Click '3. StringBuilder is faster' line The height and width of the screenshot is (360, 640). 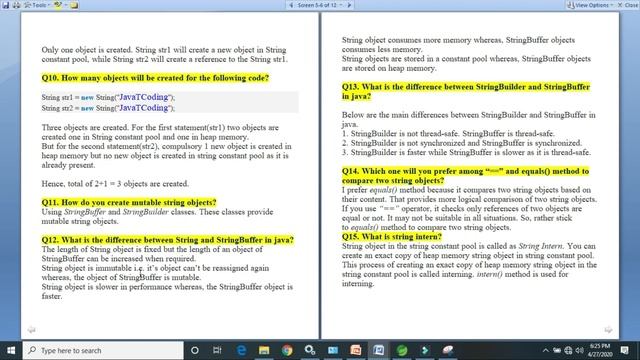(466, 152)
